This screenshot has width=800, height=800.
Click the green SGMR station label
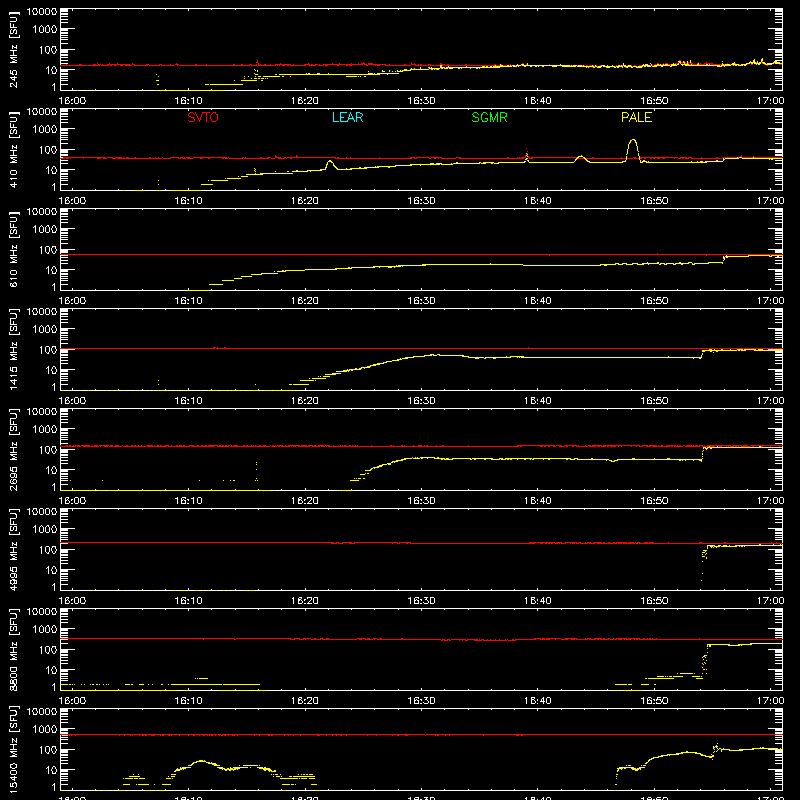click(x=489, y=117)
